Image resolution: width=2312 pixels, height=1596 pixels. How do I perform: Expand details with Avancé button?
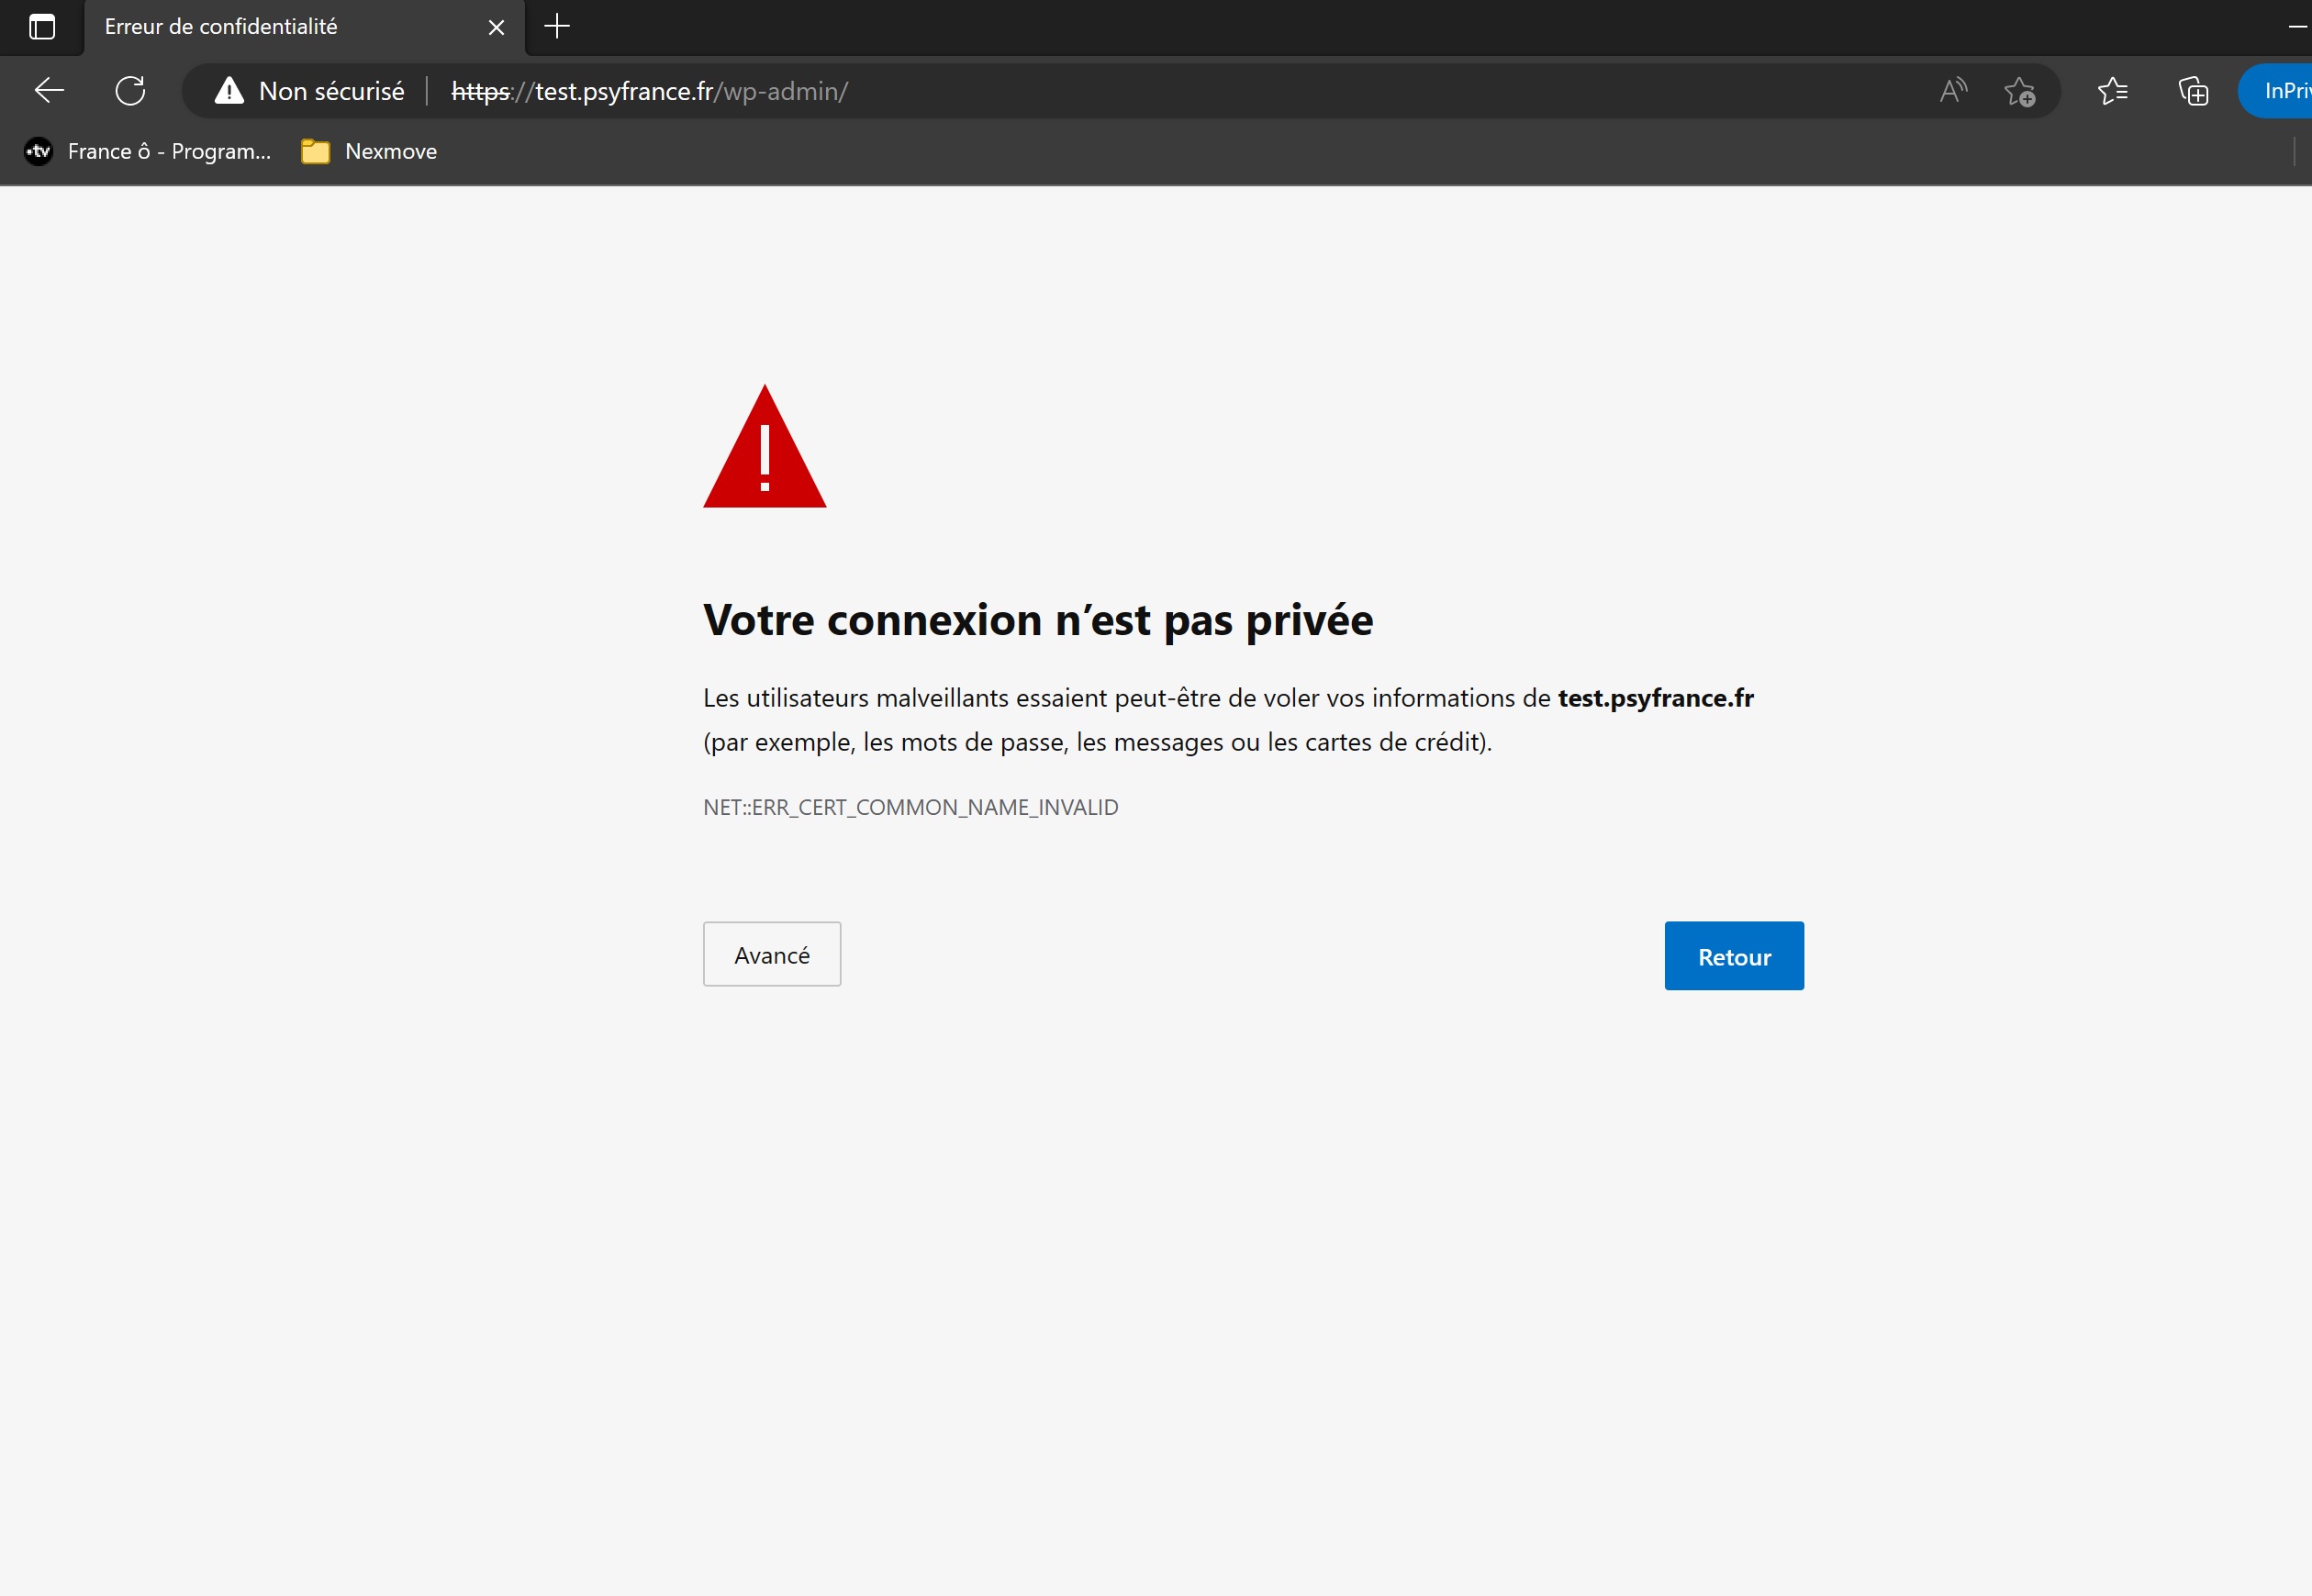771,954
